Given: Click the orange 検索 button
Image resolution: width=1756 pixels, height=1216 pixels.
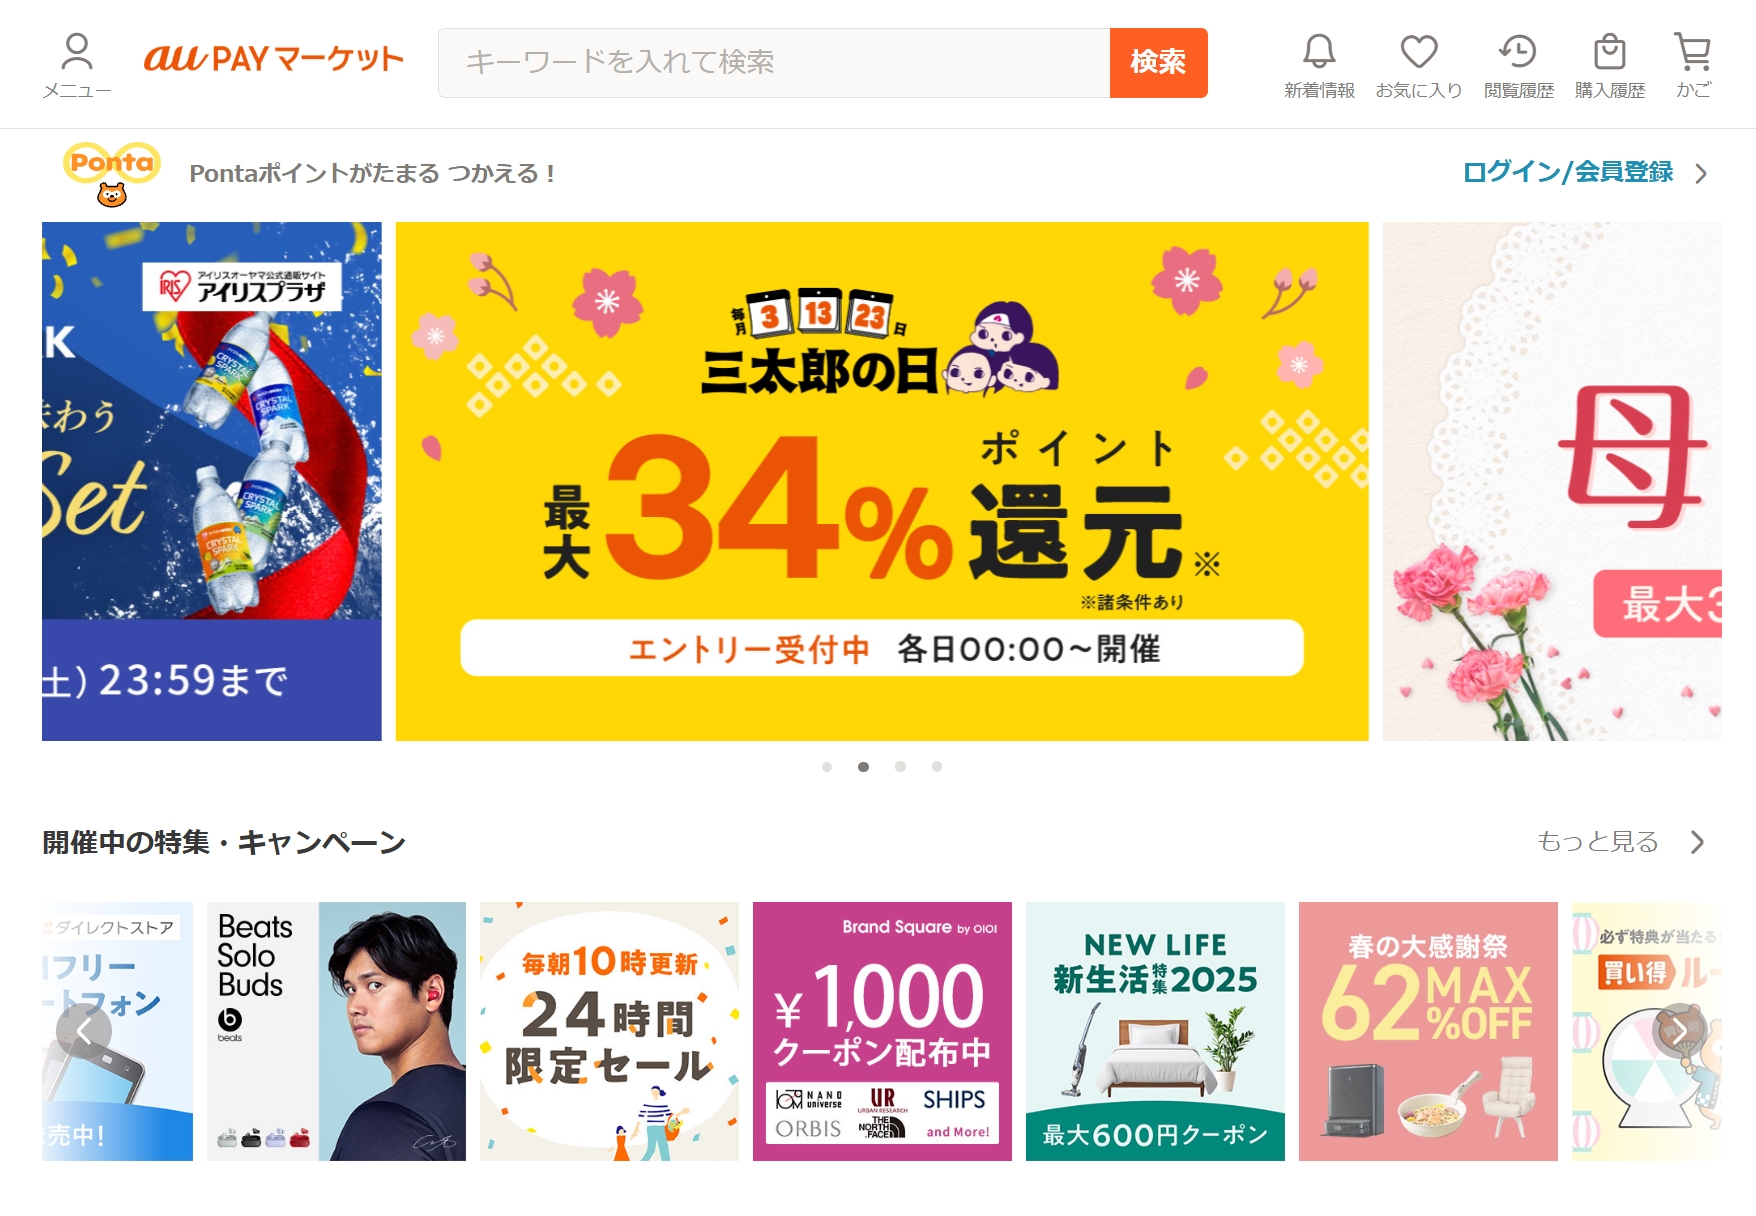Looking at the screenshot, I should click(1158, 63).
